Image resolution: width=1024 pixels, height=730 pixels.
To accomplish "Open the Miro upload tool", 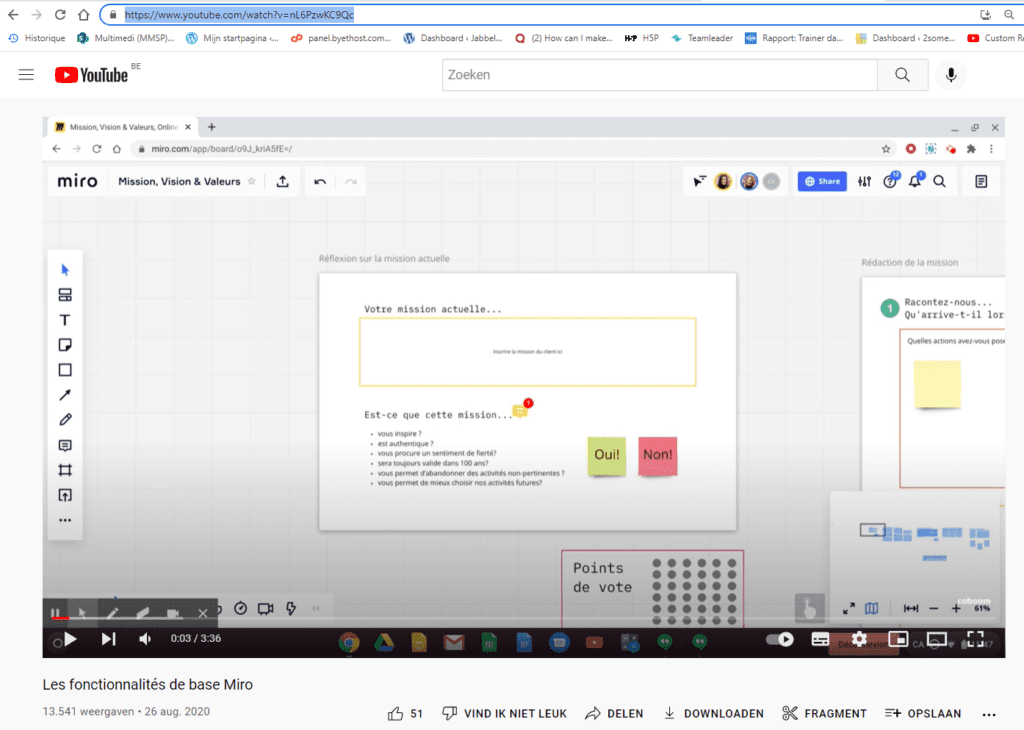I will coord(65,495).
